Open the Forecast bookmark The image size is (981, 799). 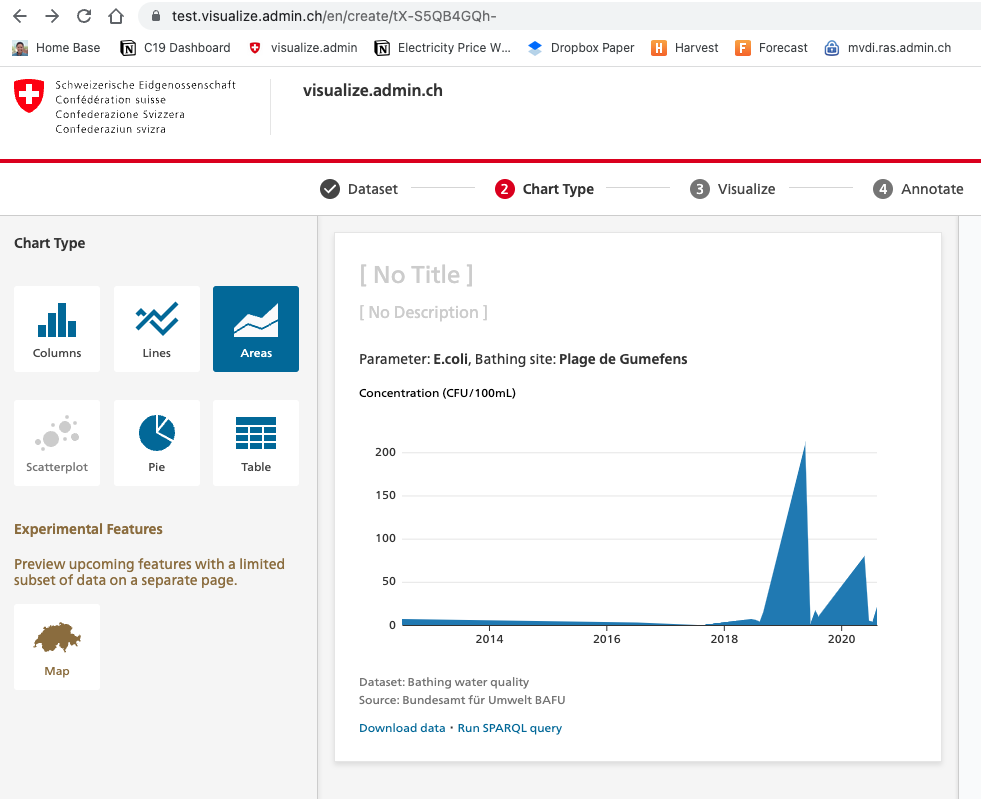coord(771,47)
